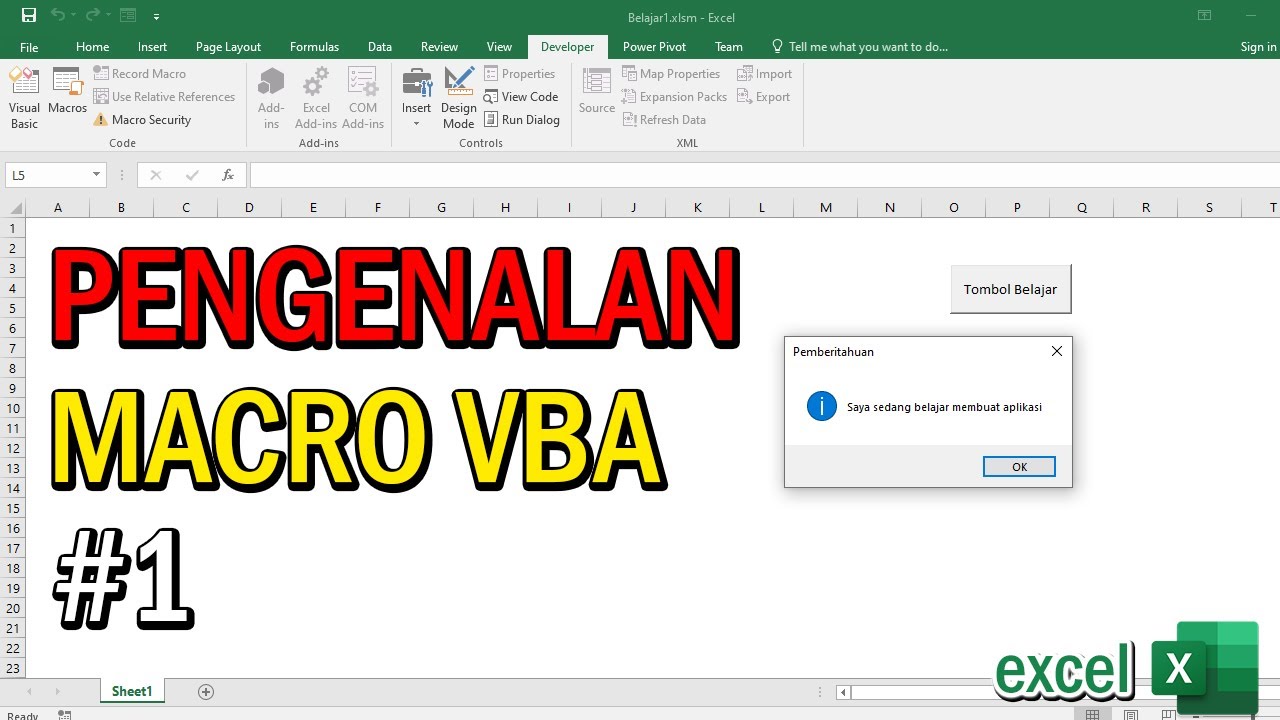The image size is (1280, 720).
Task: Click Sign in
Action: pyautogui.click(x=1258, y=47)
